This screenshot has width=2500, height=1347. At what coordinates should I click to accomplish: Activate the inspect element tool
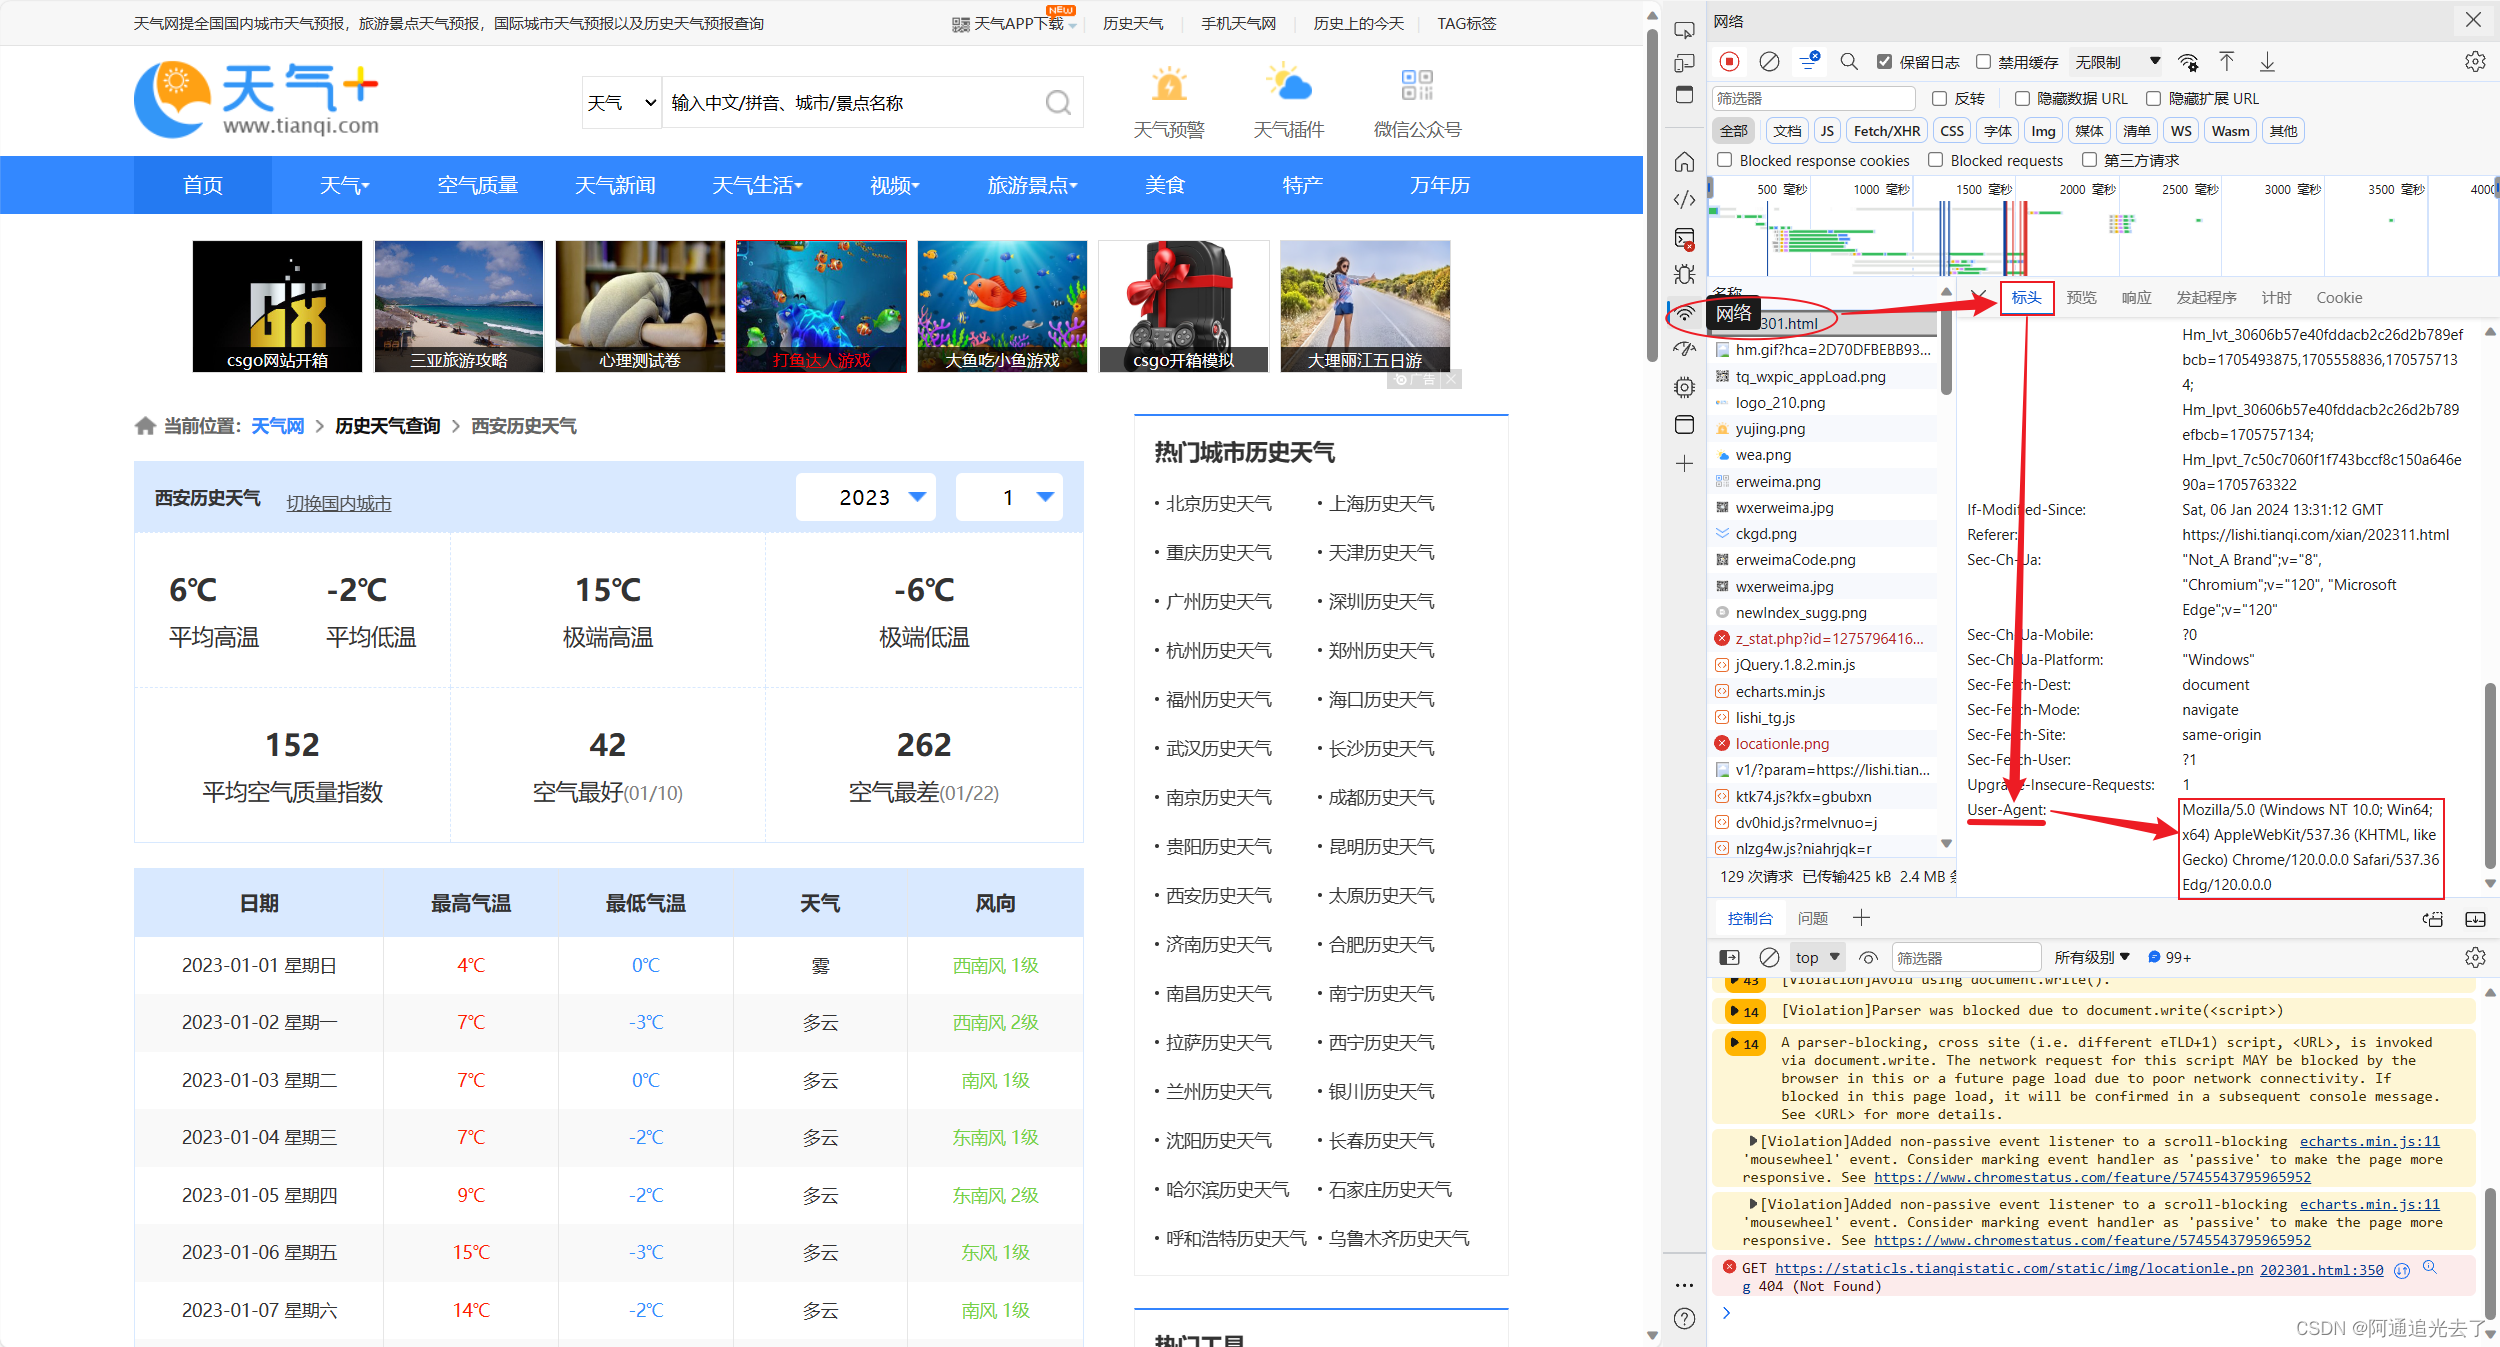[1683, 30]
